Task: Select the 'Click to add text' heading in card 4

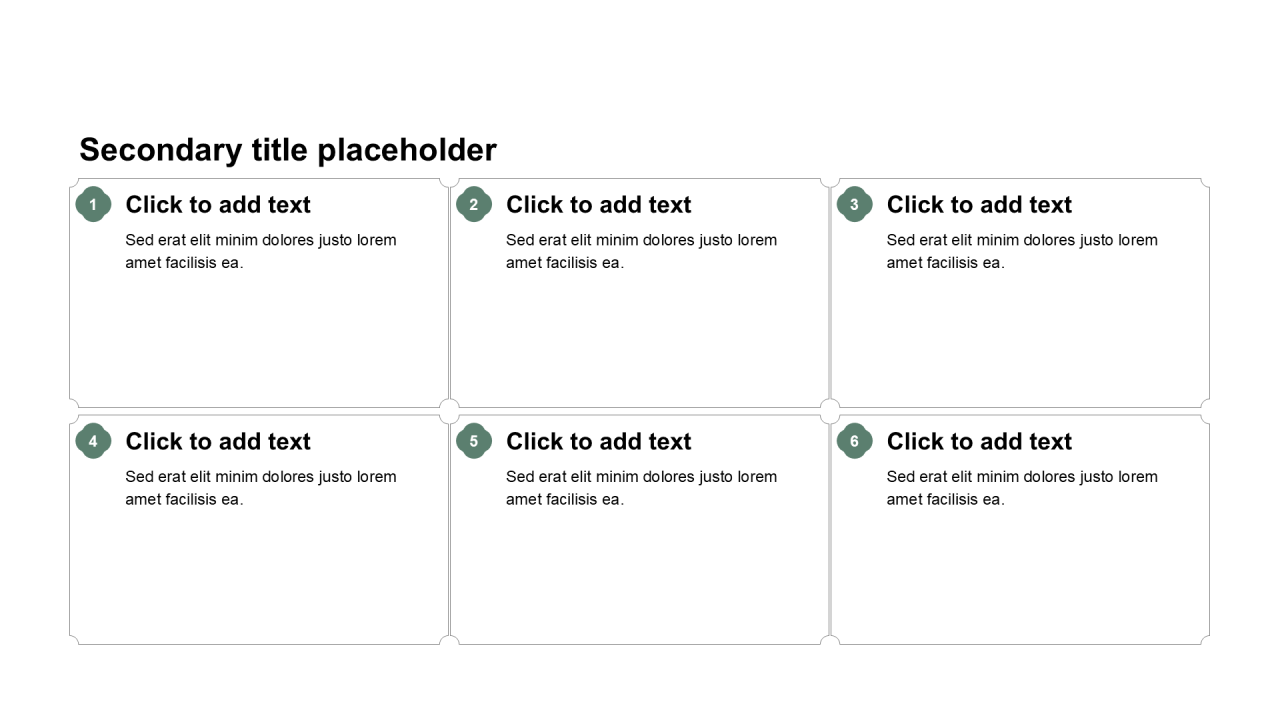Action: click(x=218, y=441)
